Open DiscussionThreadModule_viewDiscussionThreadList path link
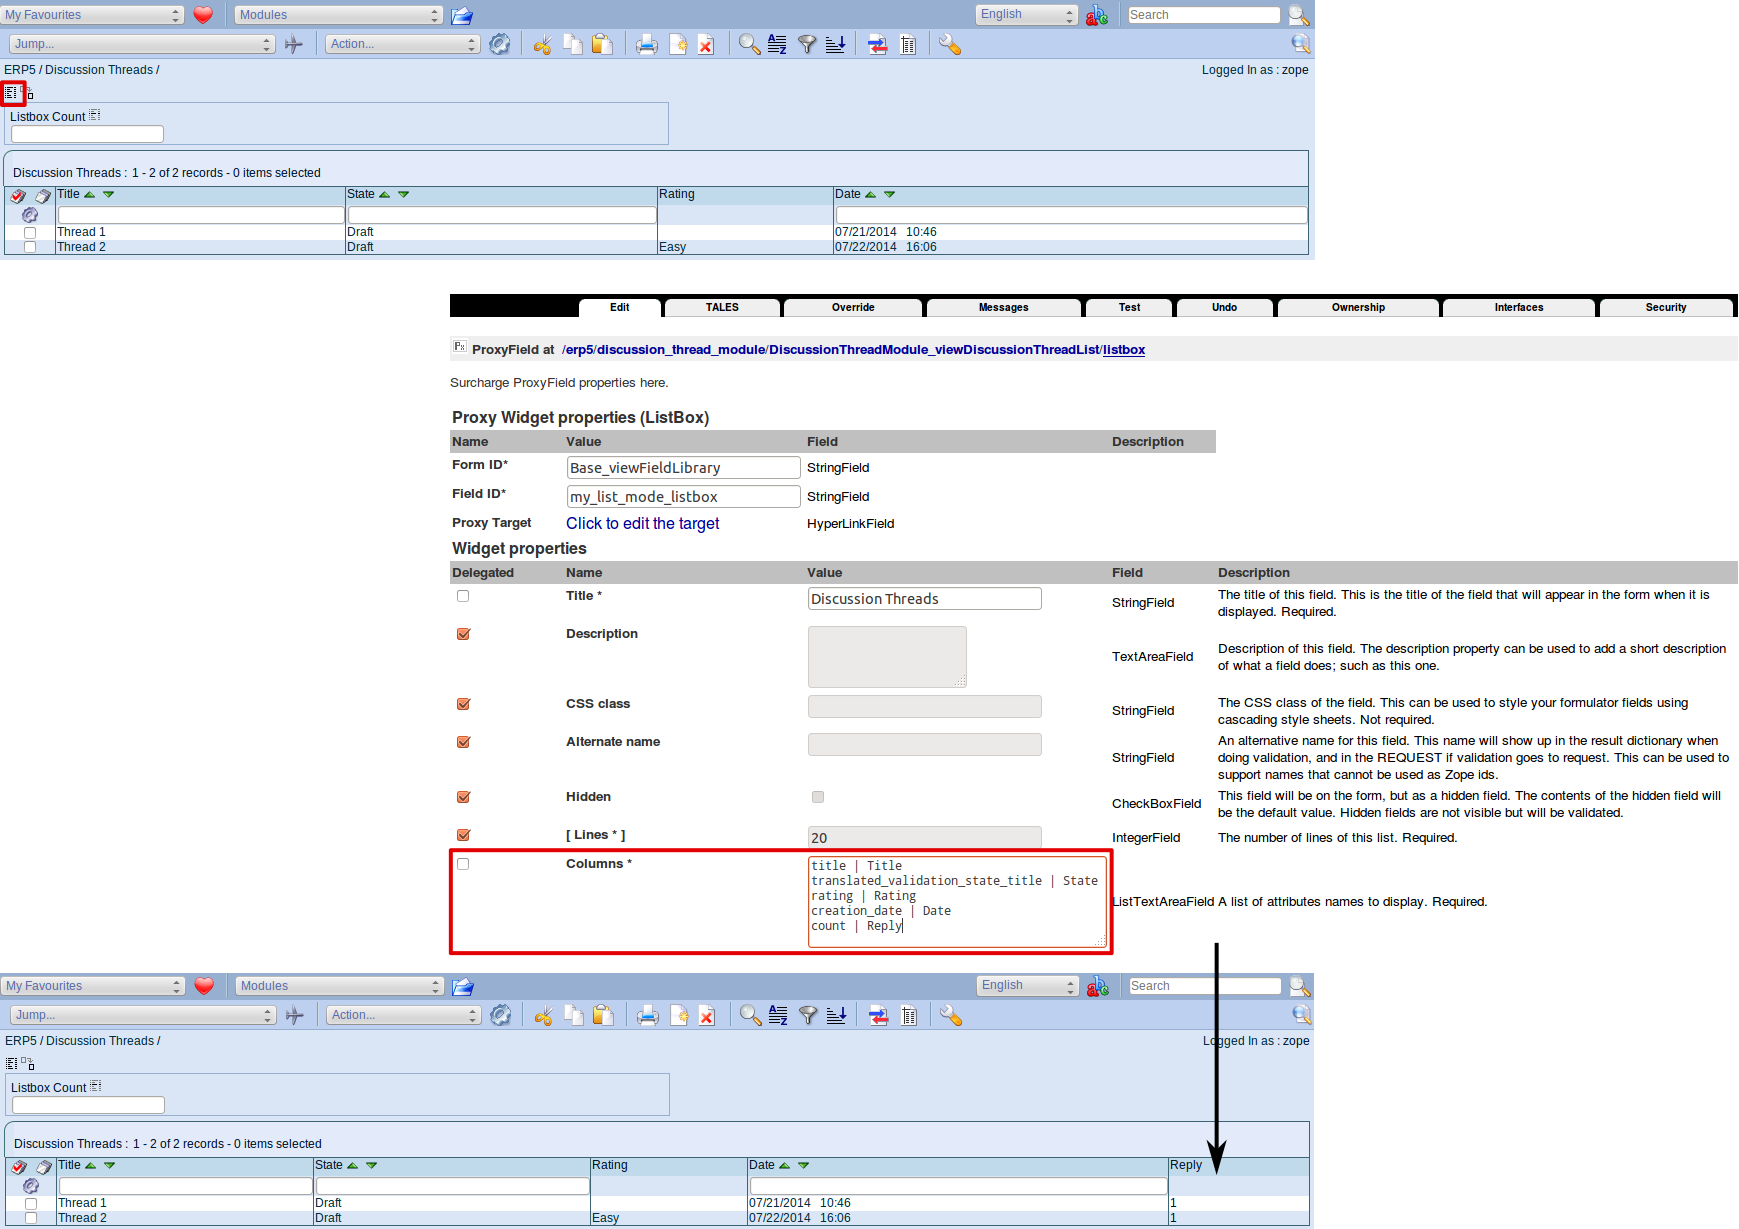This screenshot has height=1229, width=1739. pos(934,350)
